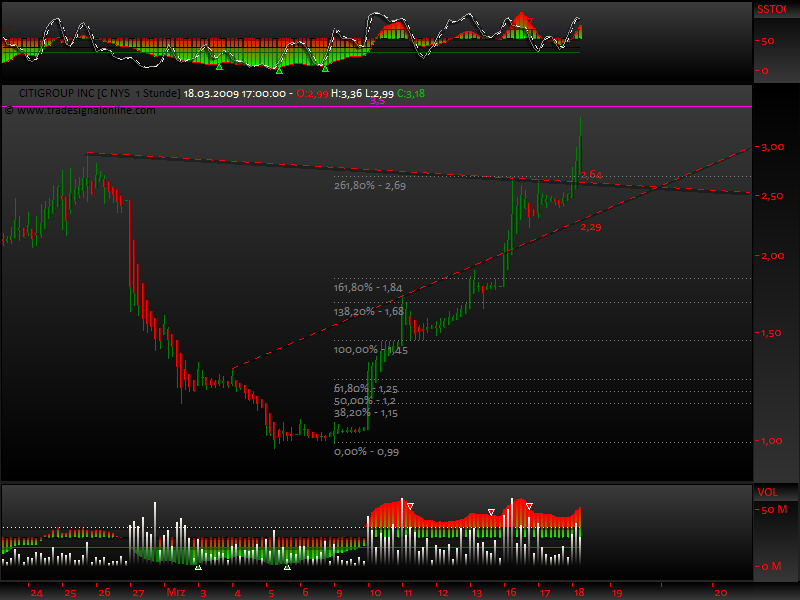Click the CITIGROUP INC chart title

click(99, 93)
